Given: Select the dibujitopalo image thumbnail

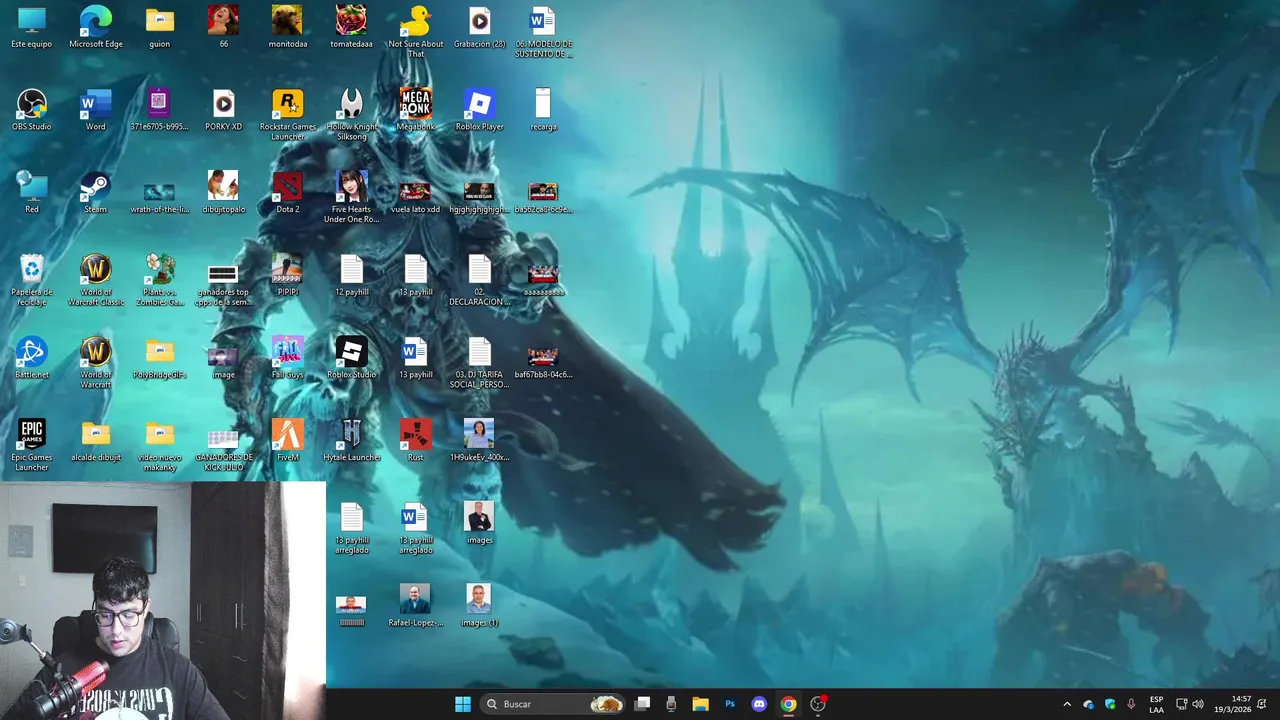Looking at the screenshot, I should click(223, 192).
